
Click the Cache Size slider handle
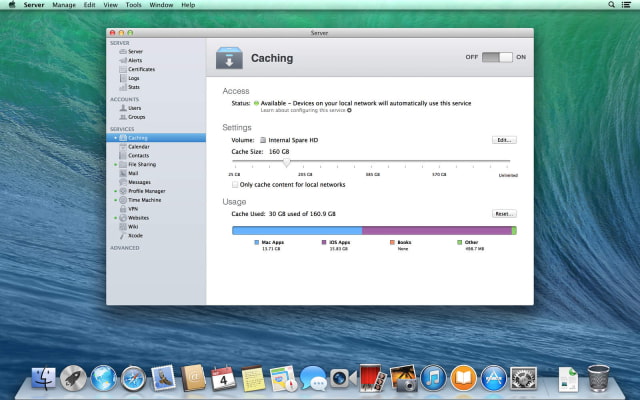pos(286,161)
